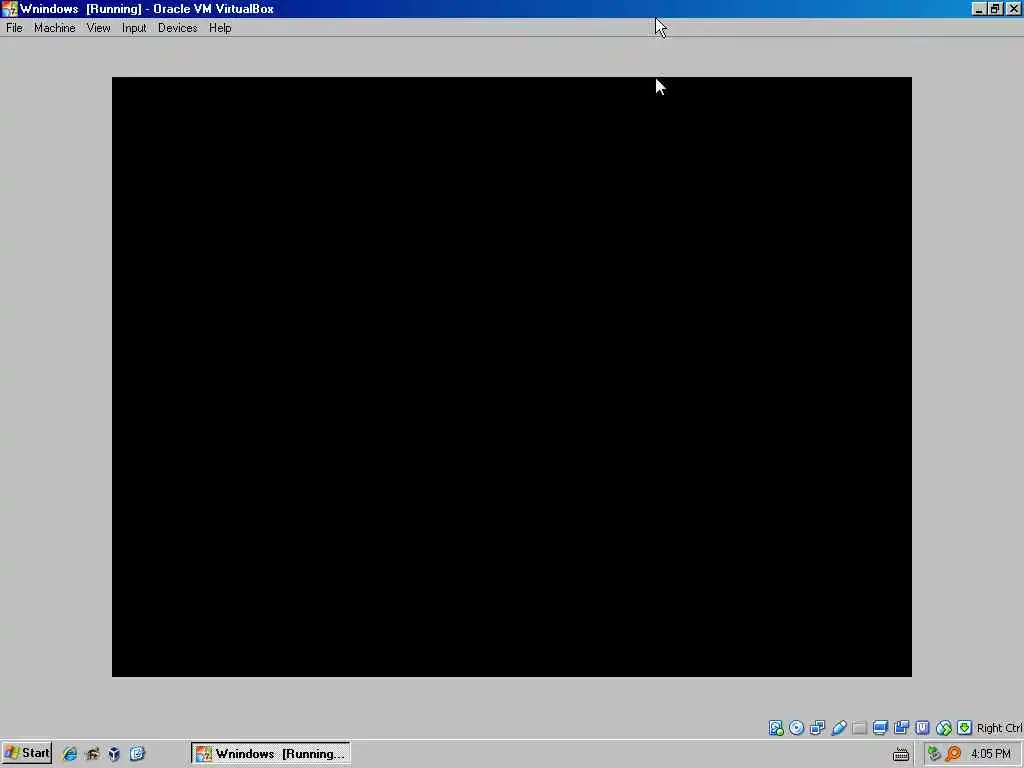Open the Input menu
Image resolution: width=1024 pixels, height=768 pixels.
point(134,28)
